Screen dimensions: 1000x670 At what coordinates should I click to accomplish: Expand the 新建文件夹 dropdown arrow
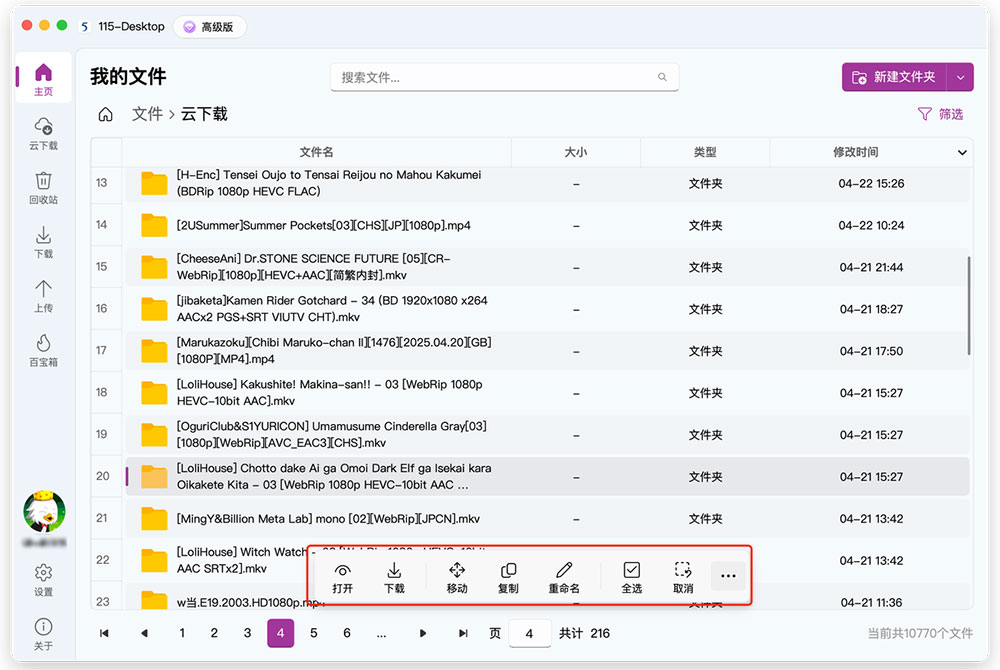tap(960, 77)
